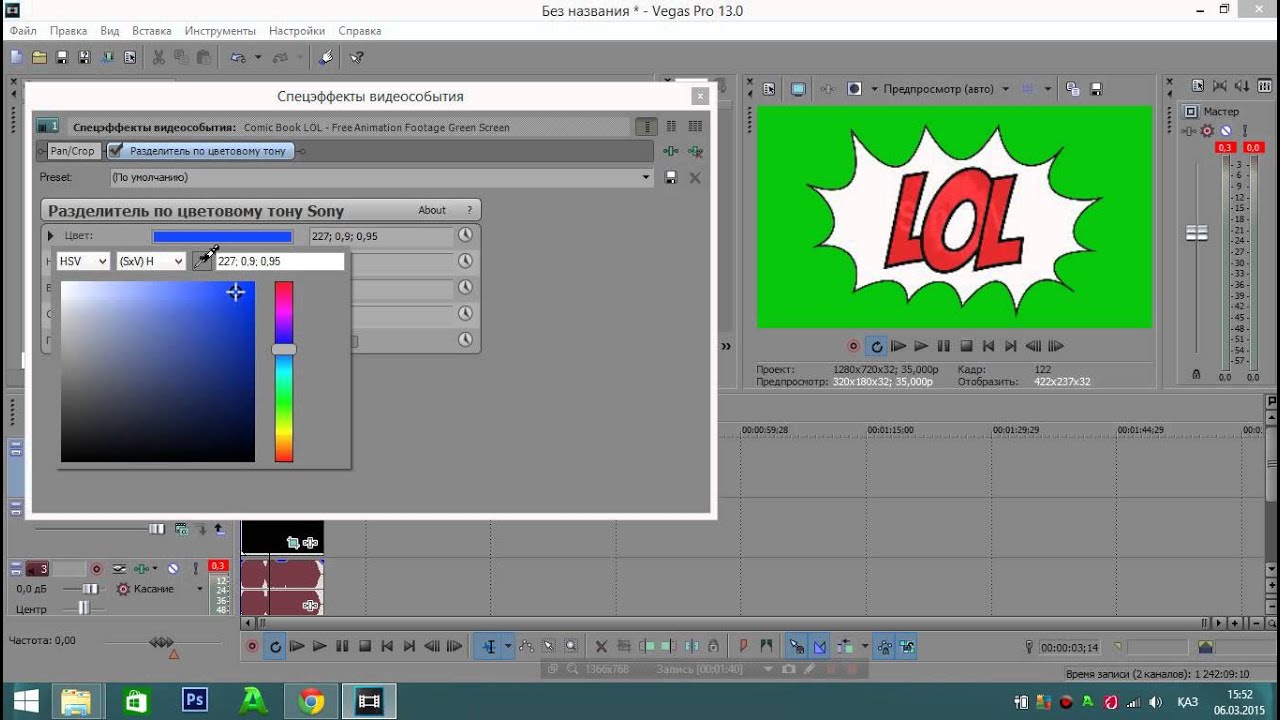Open the HSV color model dropdown
The image size is (1280, 720).
click(x=82, y=261)
